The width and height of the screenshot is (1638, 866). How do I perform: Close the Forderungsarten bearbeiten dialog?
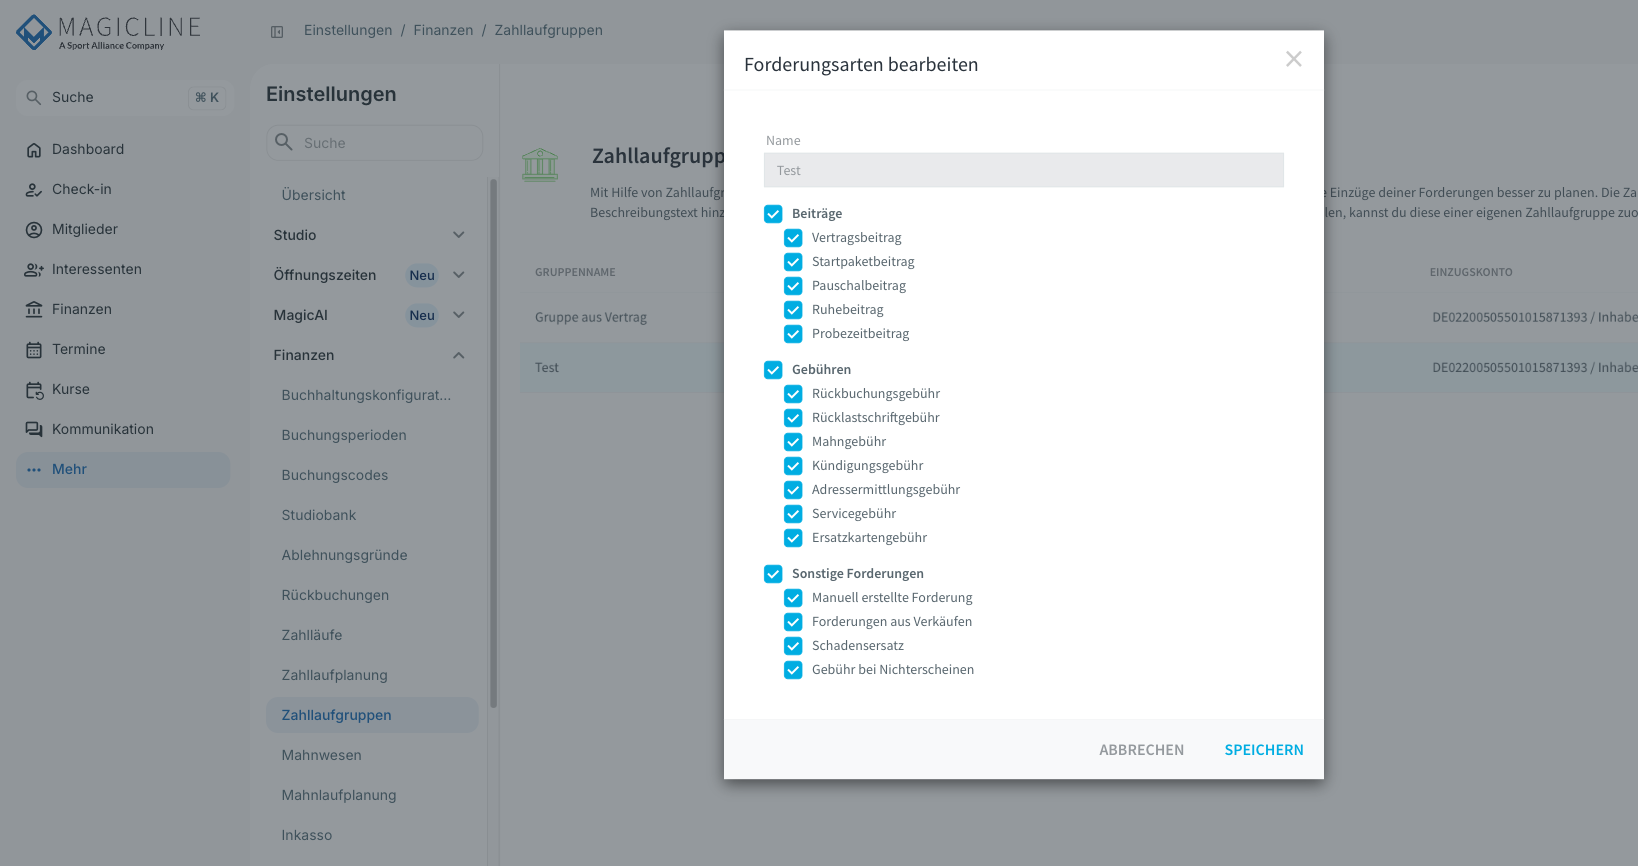(1294, 59)
